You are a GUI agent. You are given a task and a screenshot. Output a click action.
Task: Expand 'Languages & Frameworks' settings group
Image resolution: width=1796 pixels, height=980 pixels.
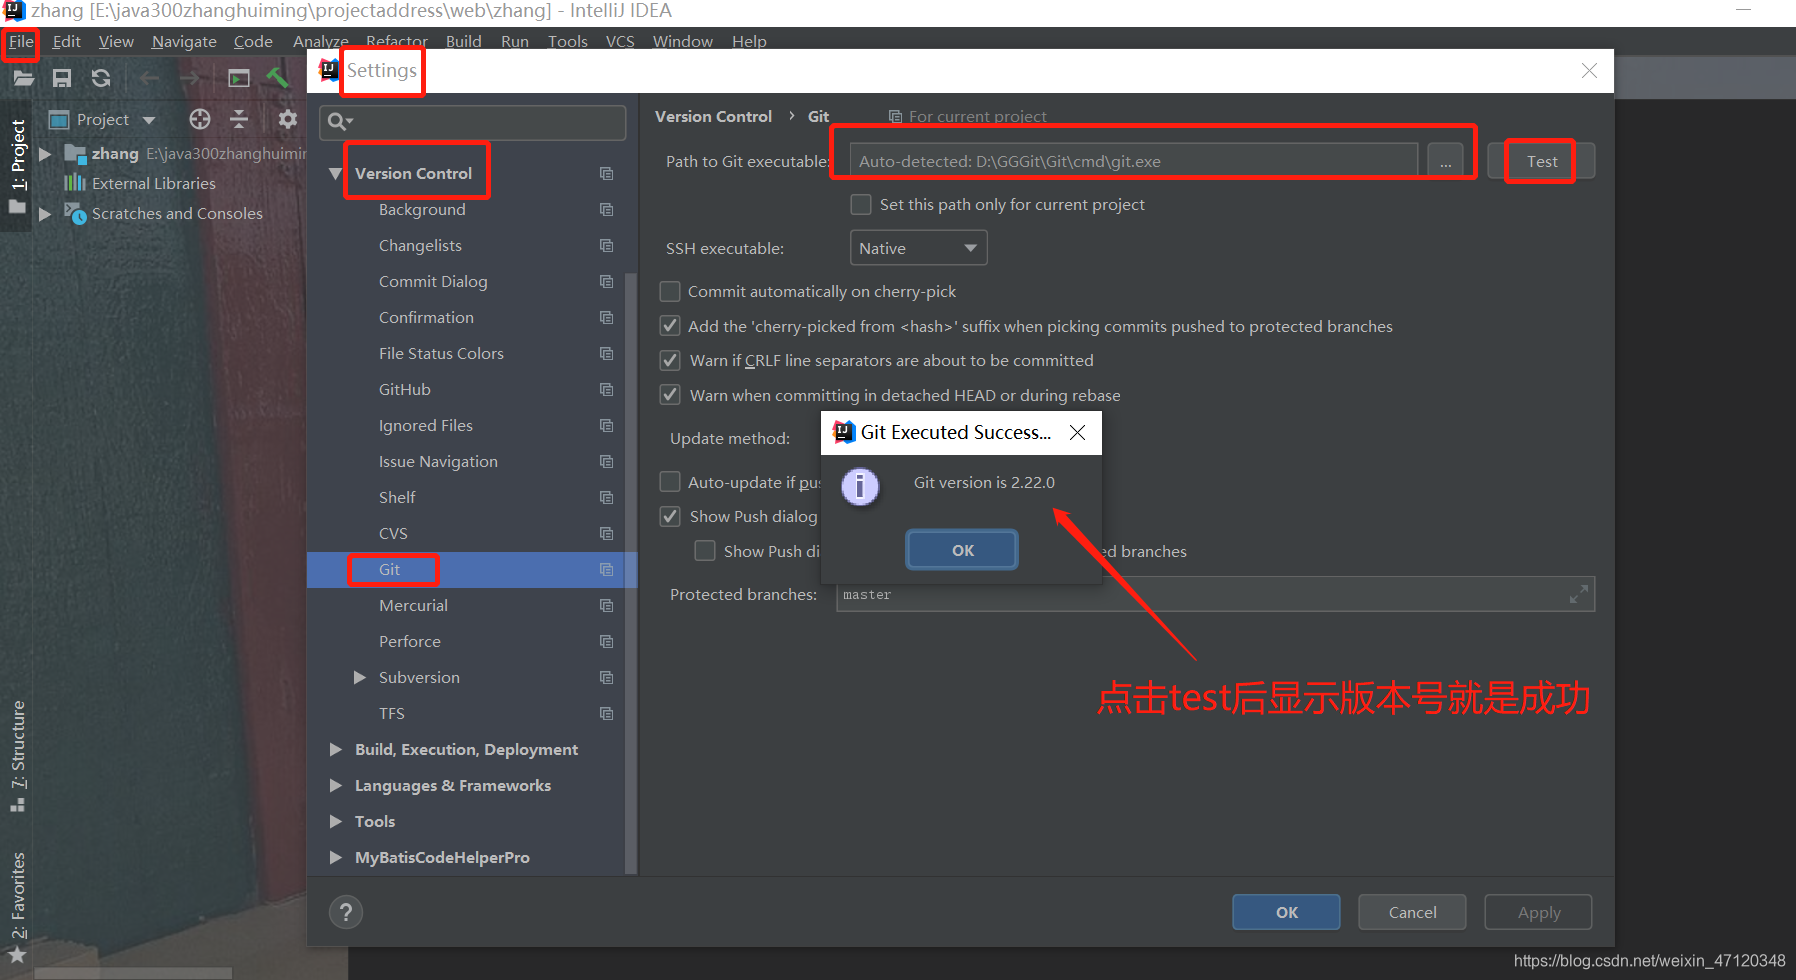(x=336, y=785)
